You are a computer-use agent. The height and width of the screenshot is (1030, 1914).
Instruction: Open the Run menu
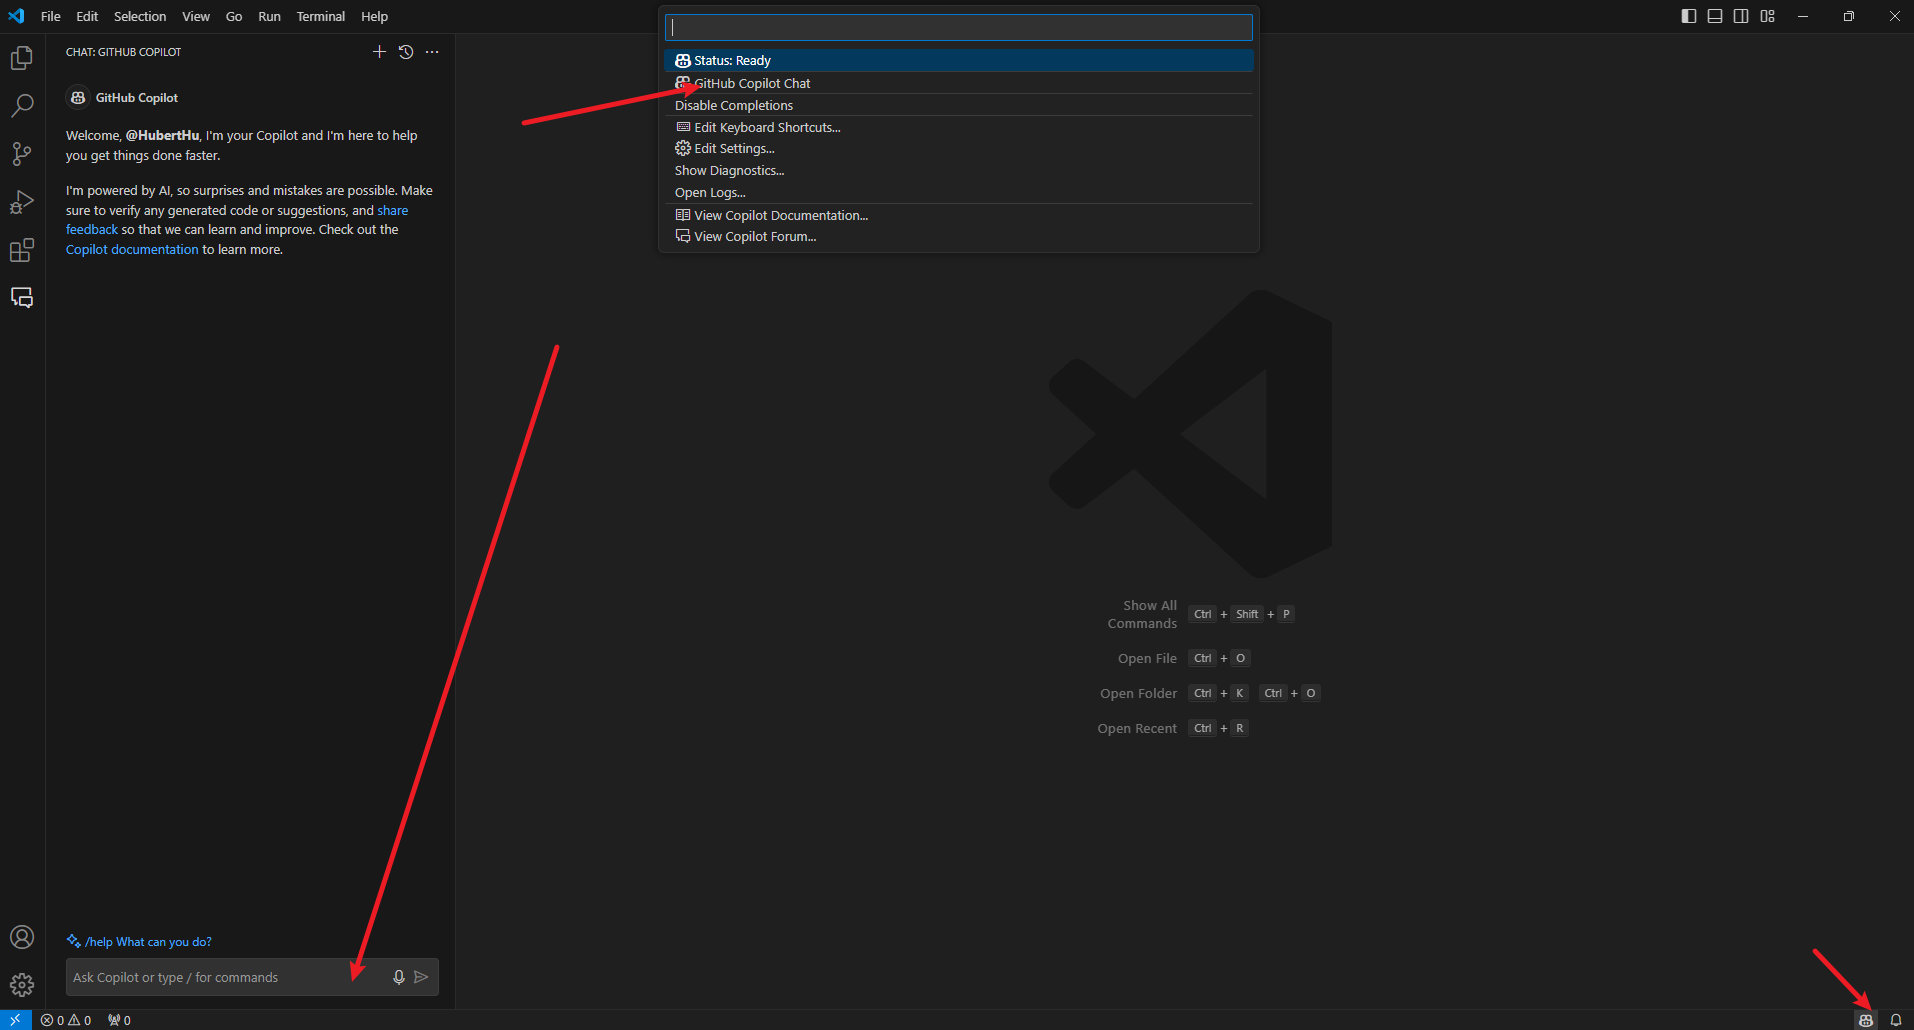click(x=269, y=16)
